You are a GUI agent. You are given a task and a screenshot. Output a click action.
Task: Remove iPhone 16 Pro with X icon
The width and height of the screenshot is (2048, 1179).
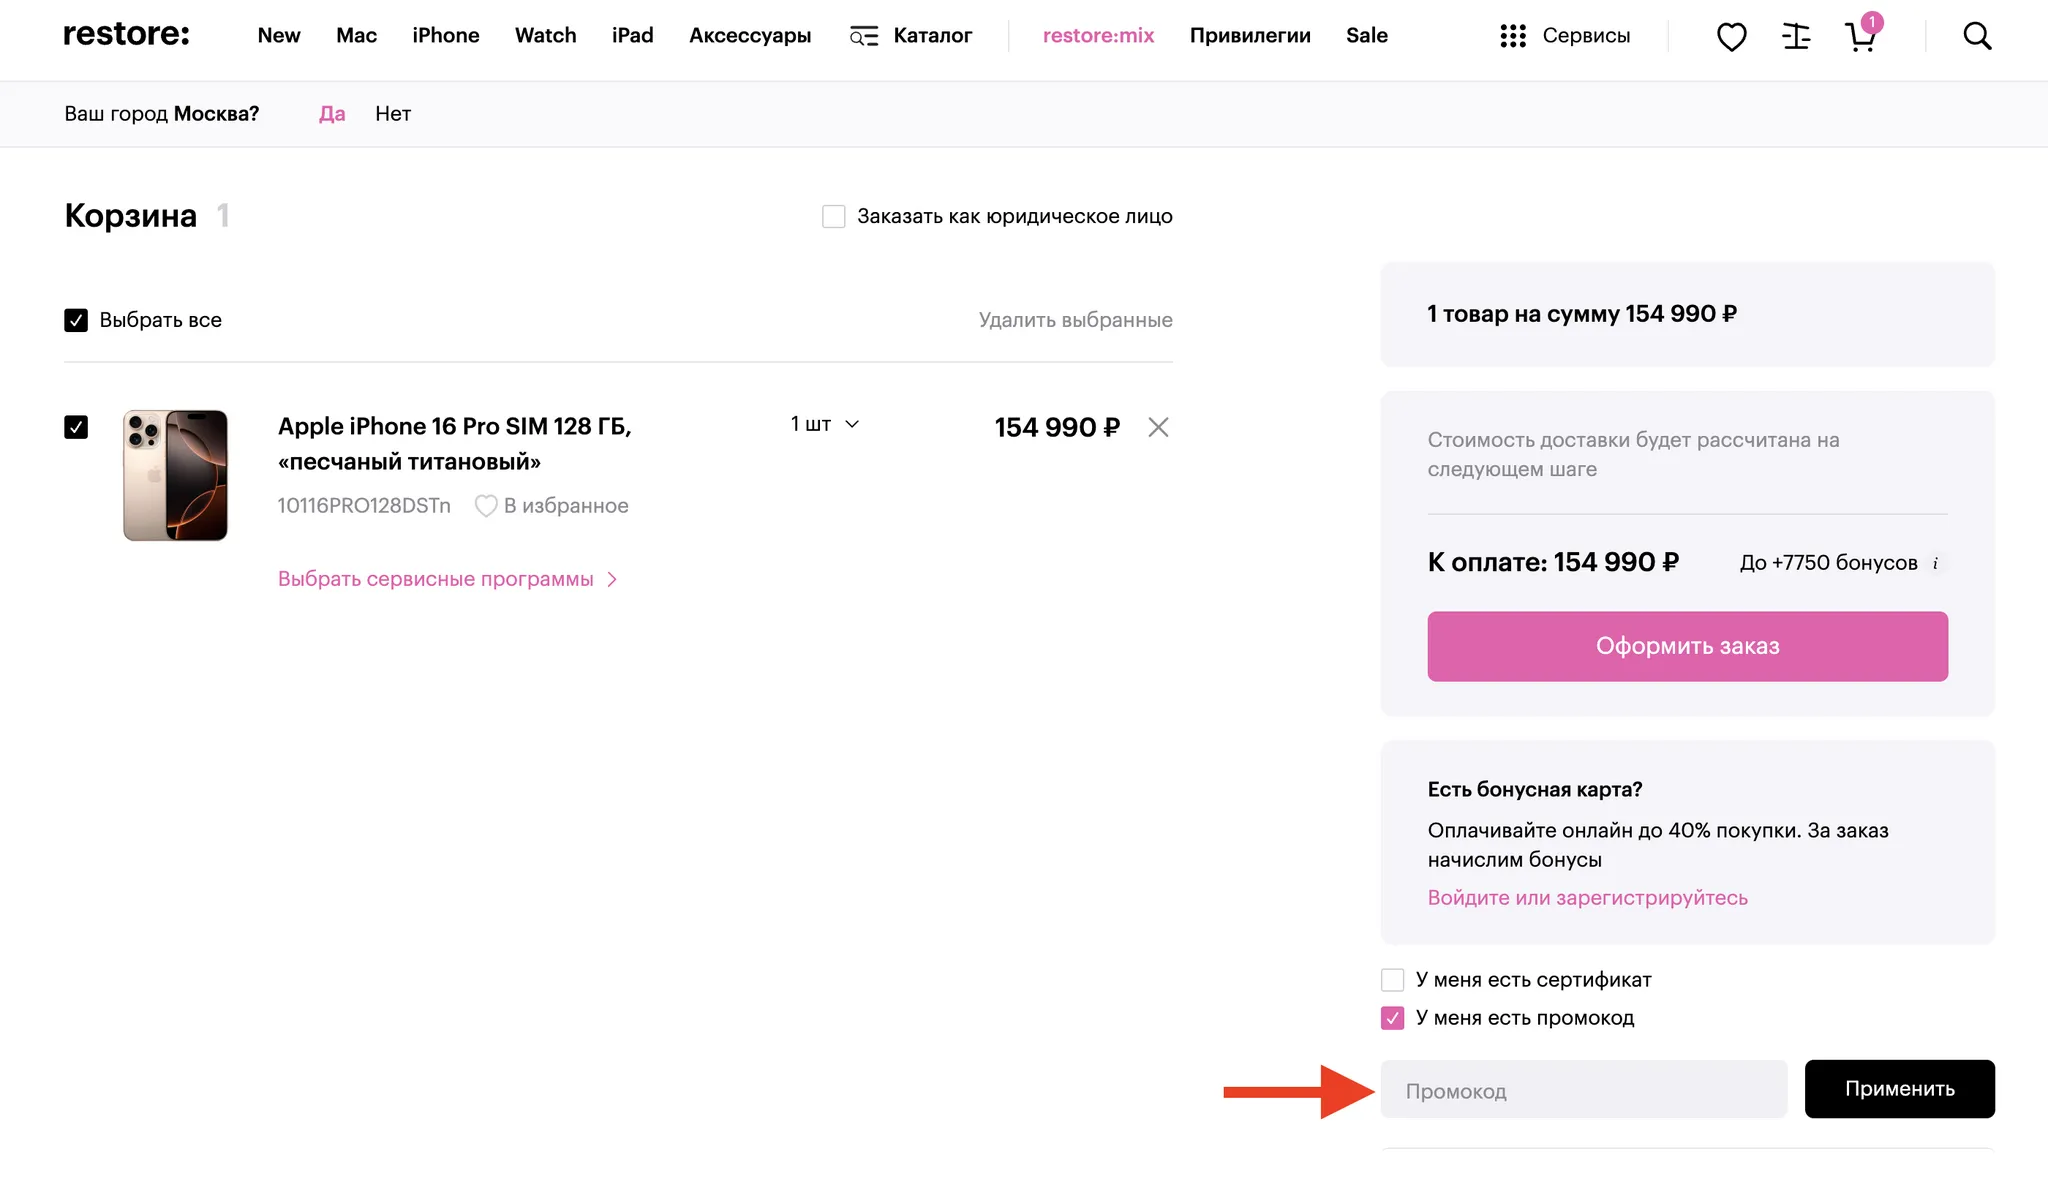pyautogui.click(x=1158, y=427)
